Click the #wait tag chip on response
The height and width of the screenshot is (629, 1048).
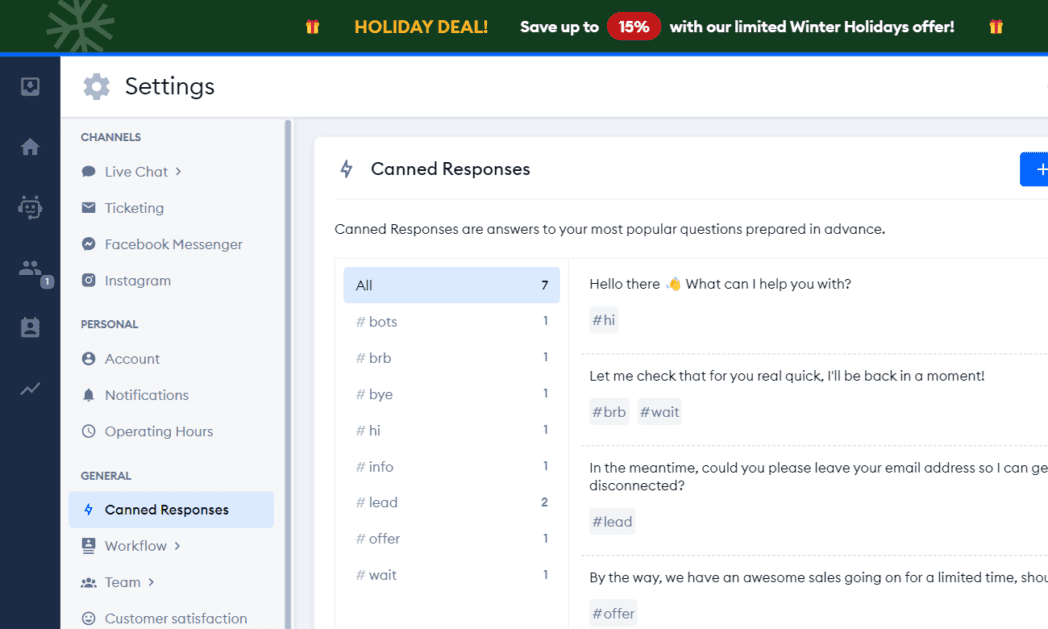(660, 412)
